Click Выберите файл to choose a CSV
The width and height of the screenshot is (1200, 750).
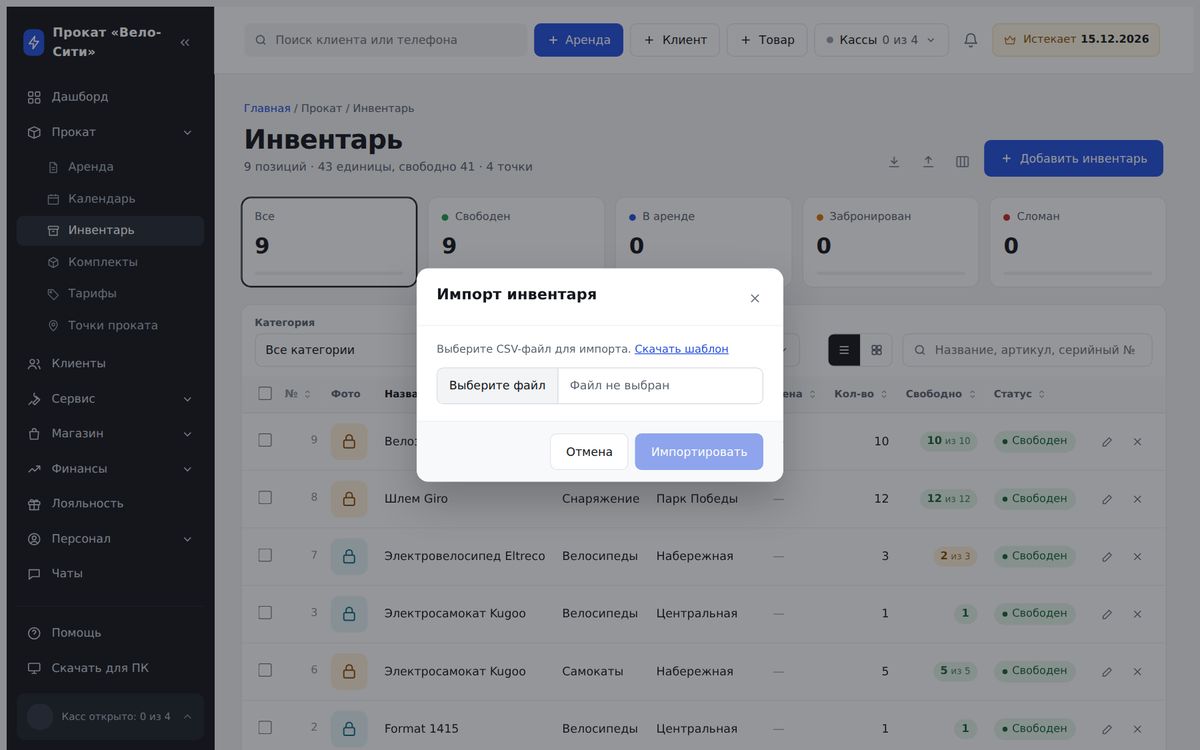498,386
